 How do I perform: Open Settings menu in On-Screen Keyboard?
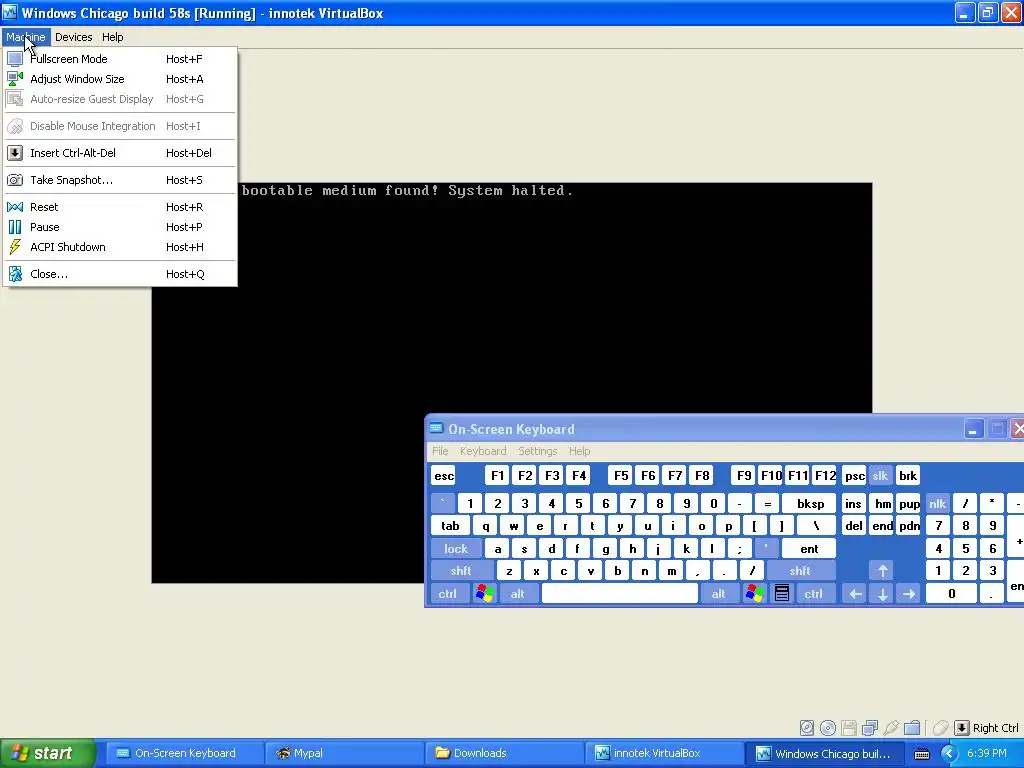point(537,451)
